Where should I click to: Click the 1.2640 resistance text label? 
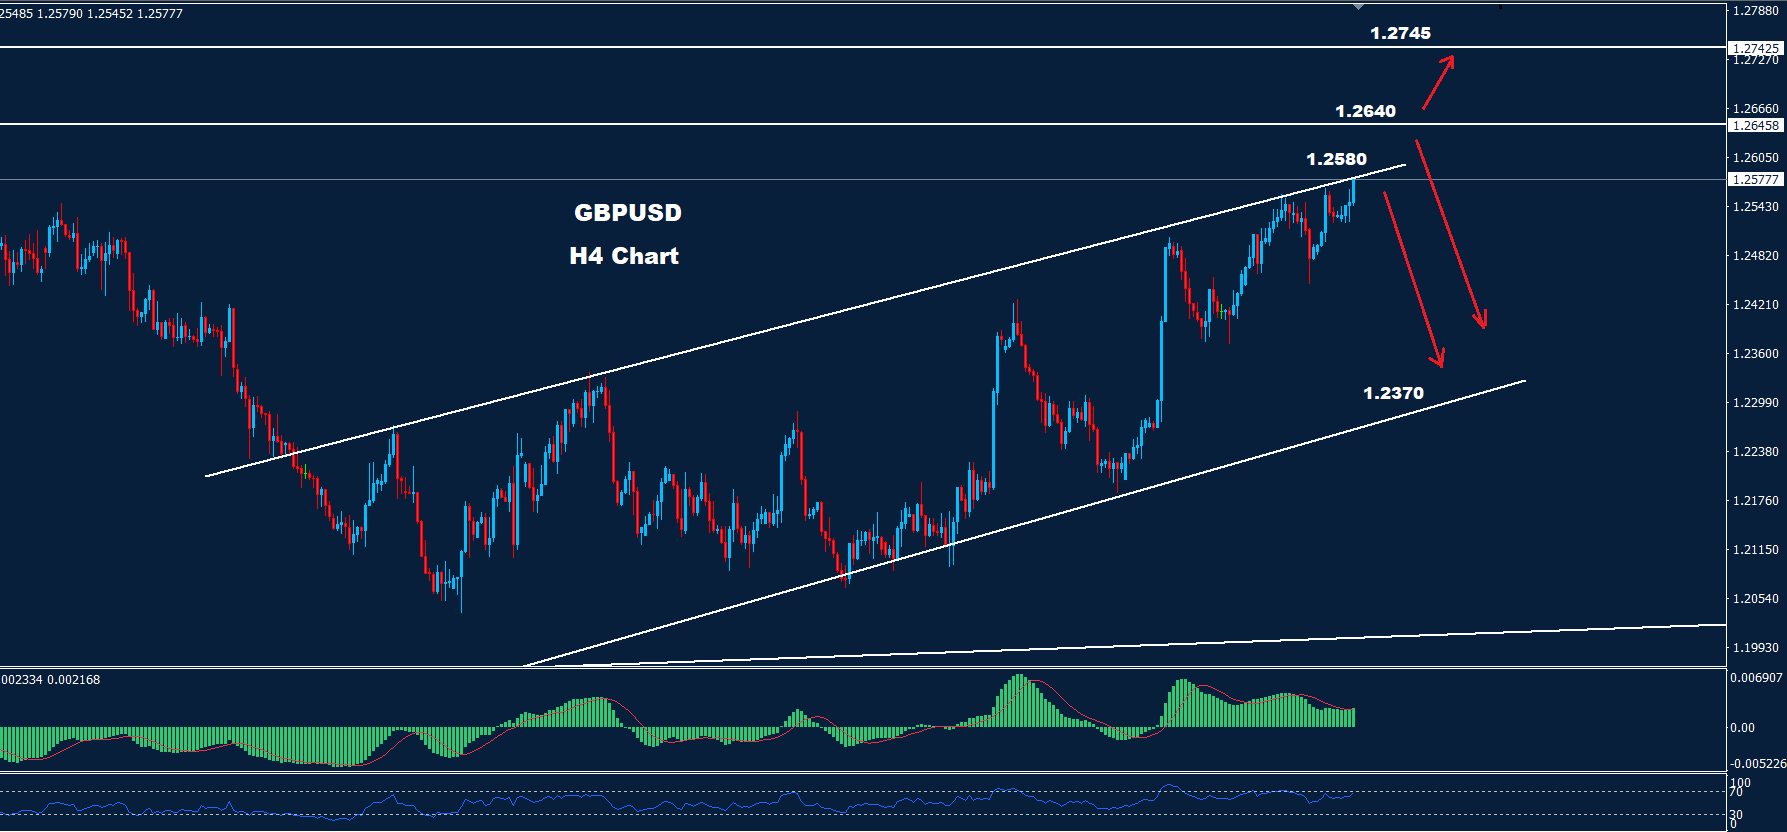1365,111
